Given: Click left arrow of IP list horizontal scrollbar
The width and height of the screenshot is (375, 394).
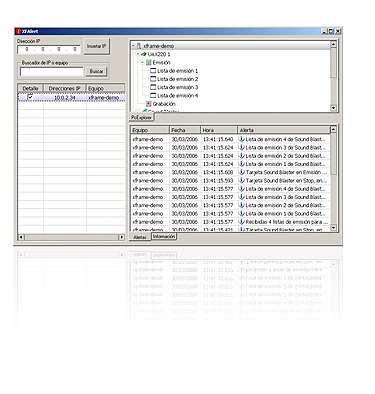Looking at the screenshot, I should pyautogui.click(x=21, y=237).
